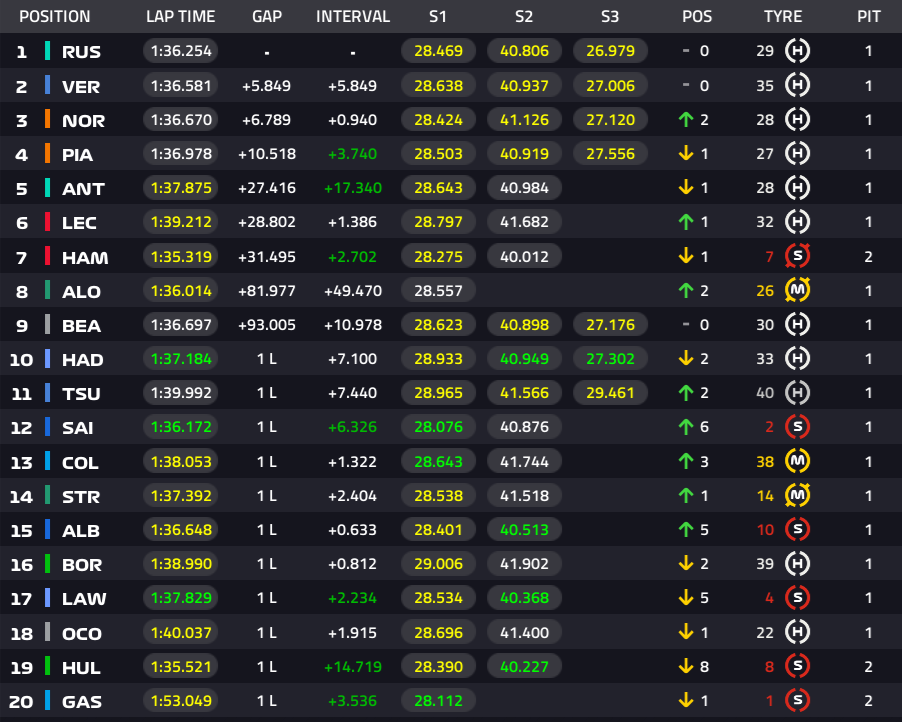Click tyre age 40 in TSU row
Image resolution: width=902 pixels, height=722 pixels.
coord(765,393)
